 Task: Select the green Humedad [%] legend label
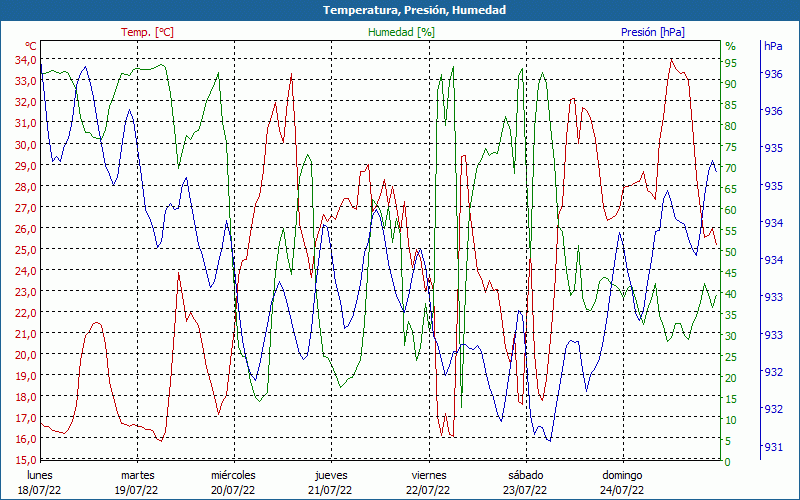click(402, 32)
